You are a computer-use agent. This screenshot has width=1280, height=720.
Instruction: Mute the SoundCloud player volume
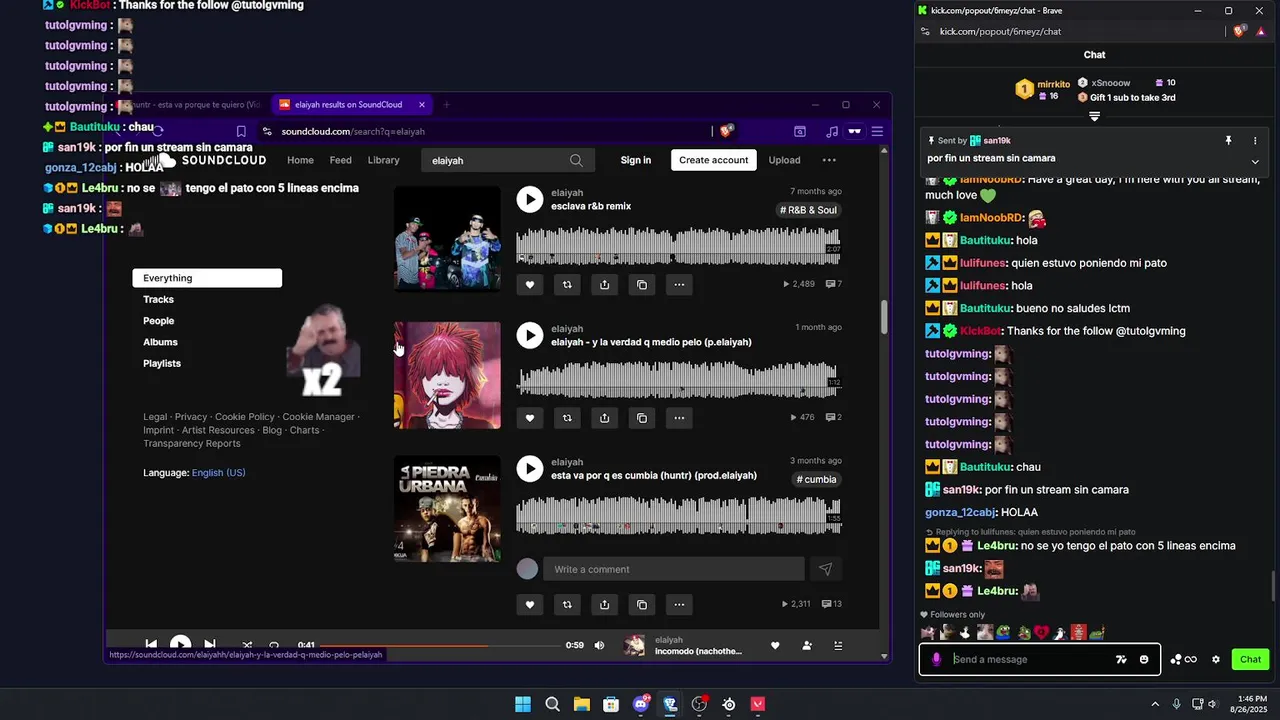[x=599, y=645]
